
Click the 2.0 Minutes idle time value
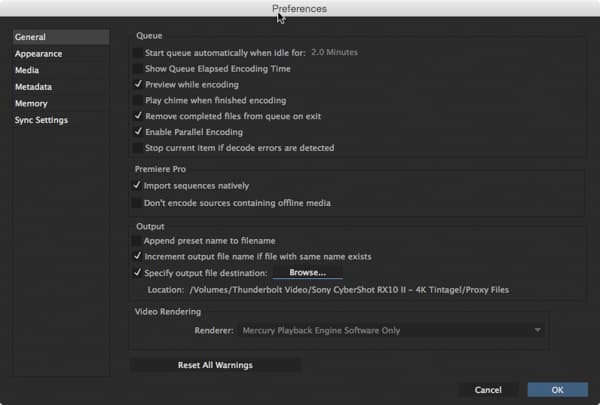coord(334,52)
